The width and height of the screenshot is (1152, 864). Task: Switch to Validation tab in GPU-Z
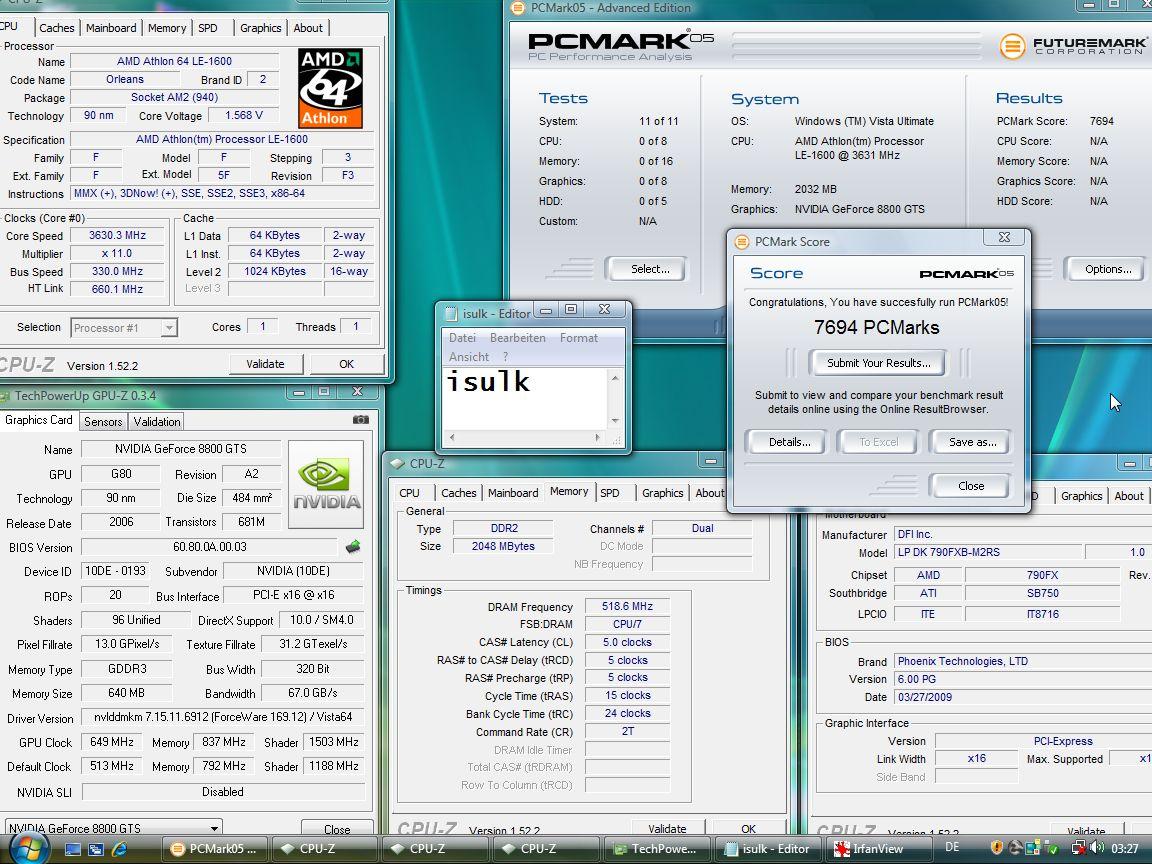click(x=156, y=422)
